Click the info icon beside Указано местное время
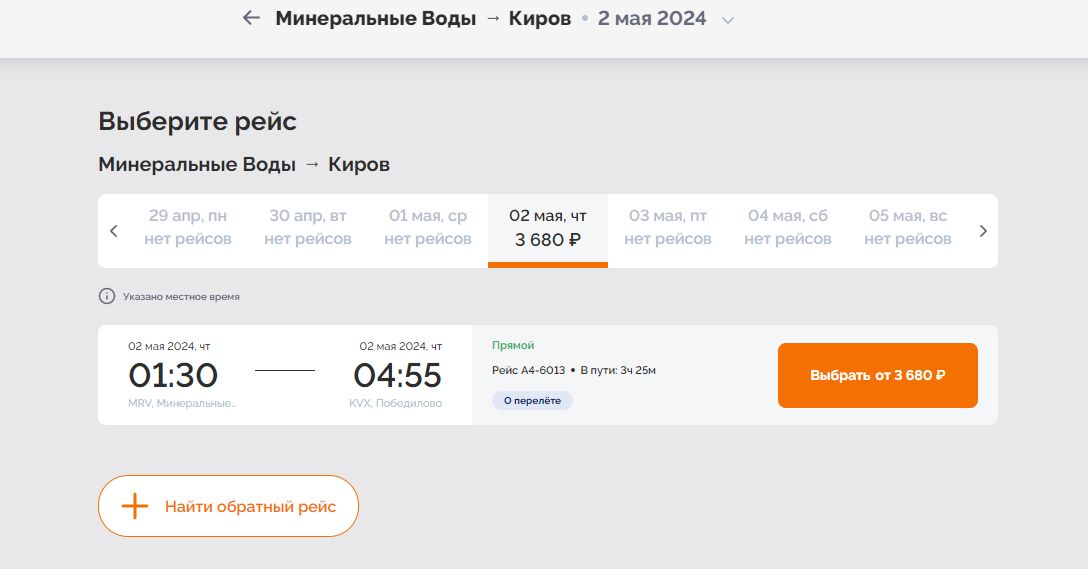1088x569 pixels. (106, 297)
